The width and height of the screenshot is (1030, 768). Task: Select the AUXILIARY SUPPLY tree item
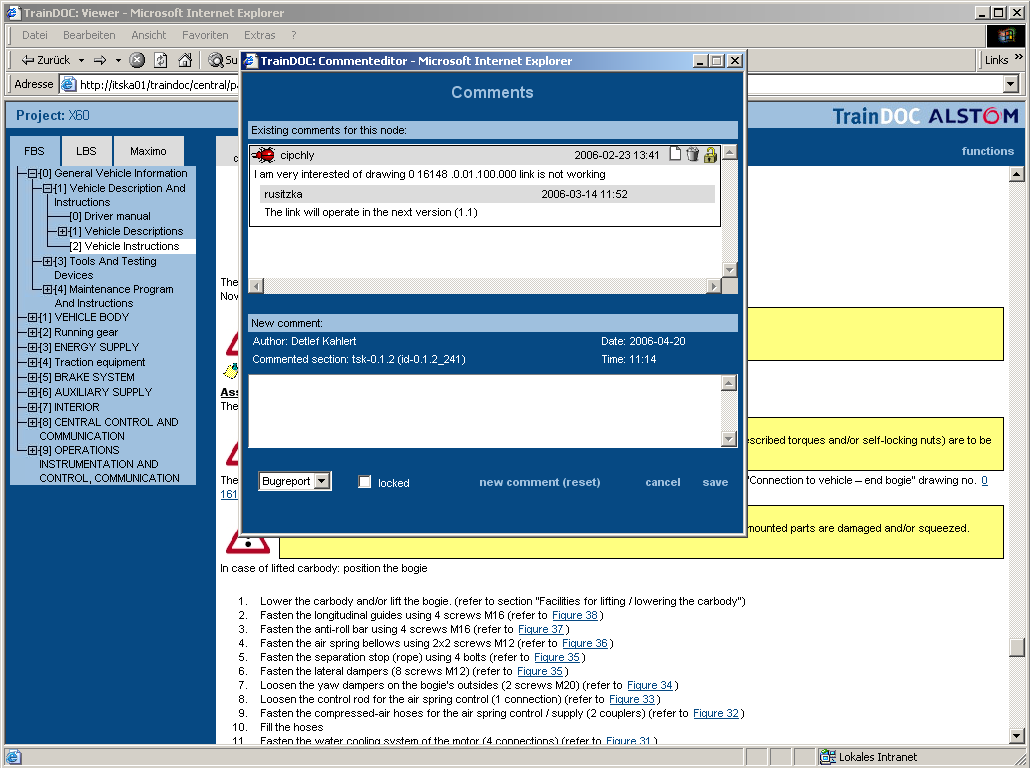pyautogui.click(x=95, y=392)
